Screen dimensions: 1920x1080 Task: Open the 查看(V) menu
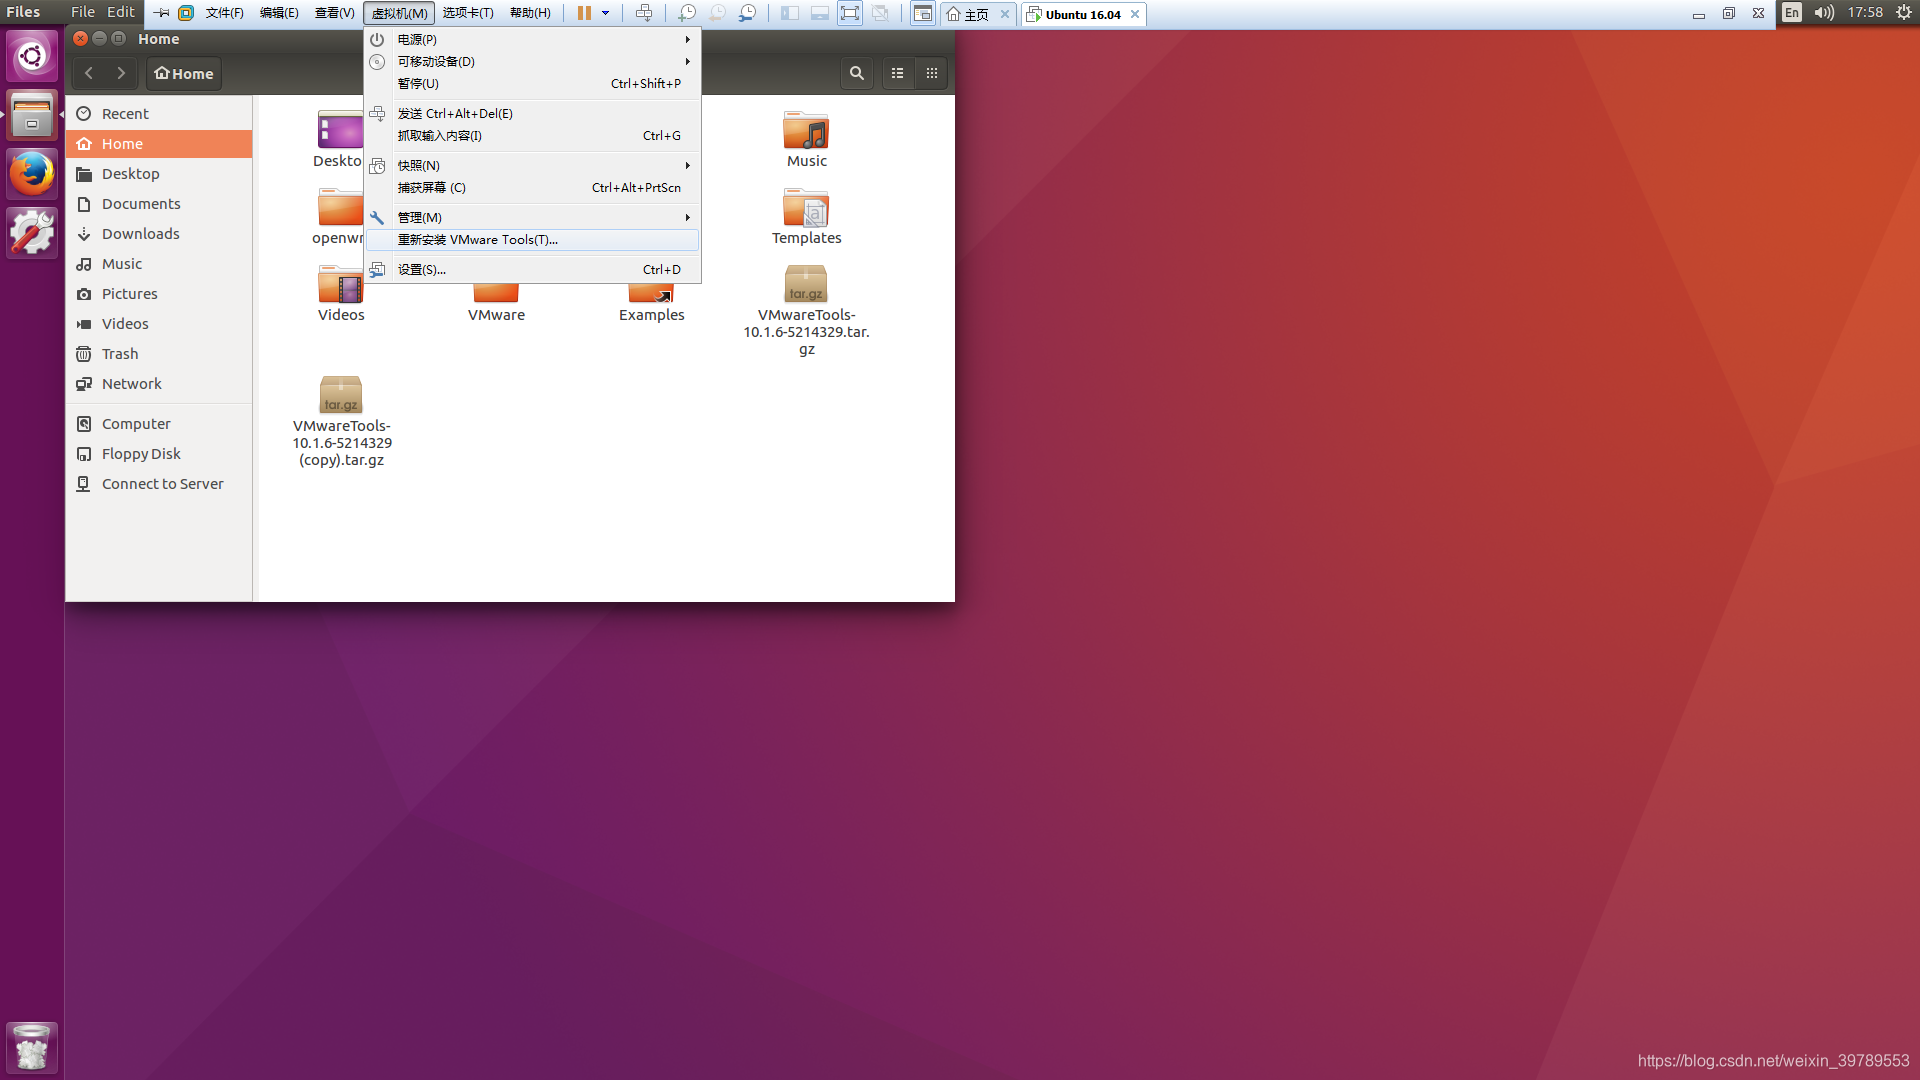click(334, 13)
